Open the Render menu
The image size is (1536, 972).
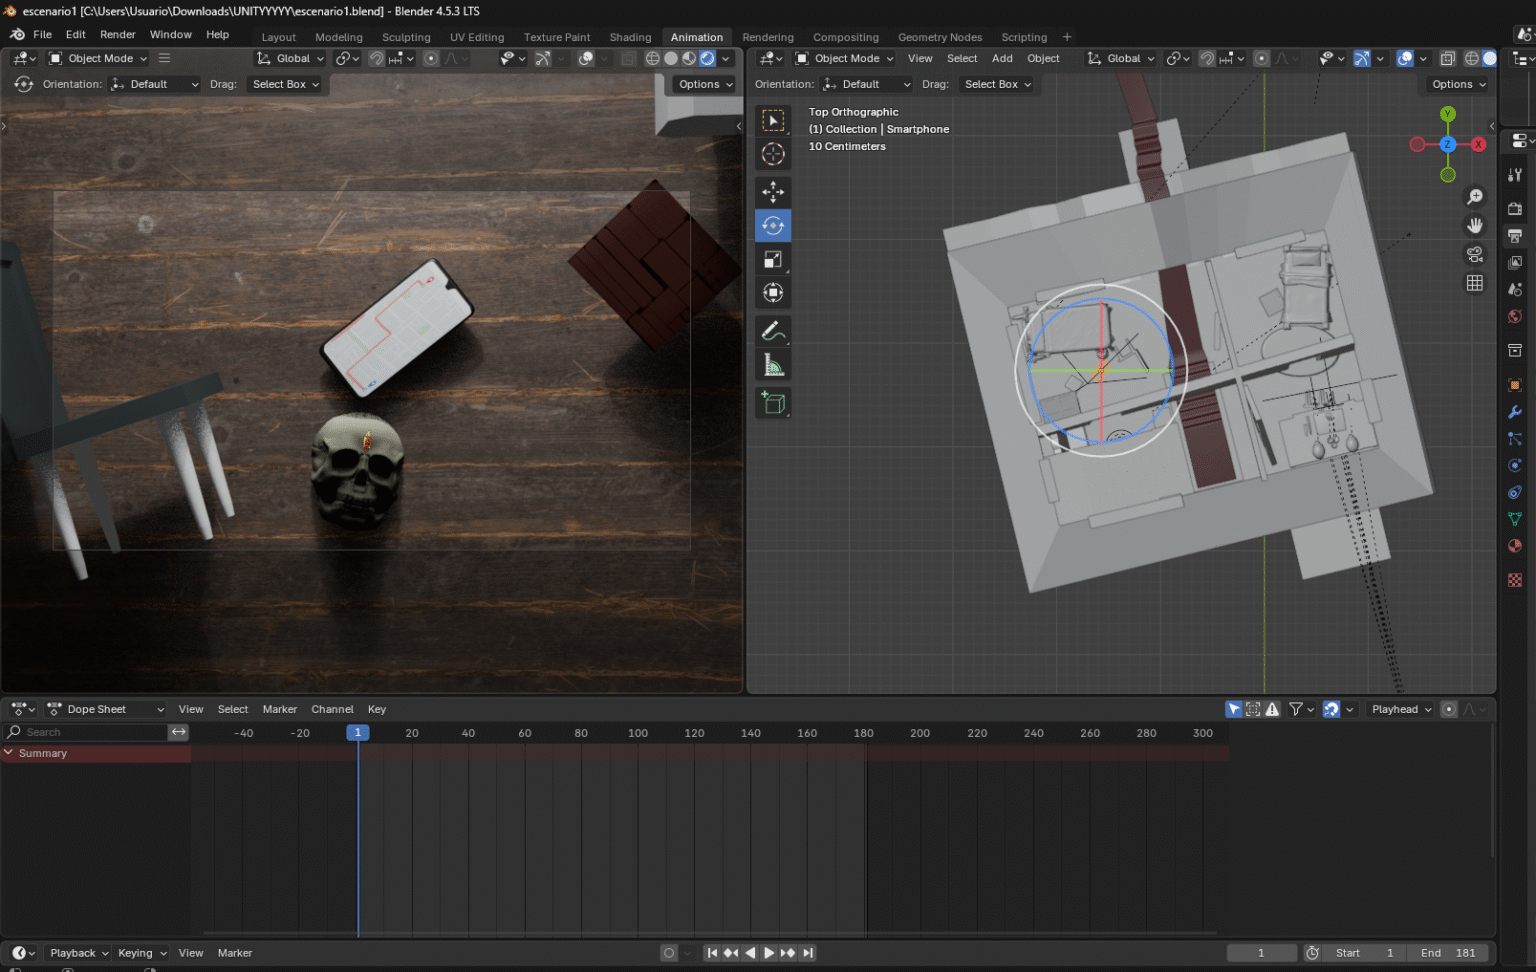[117, 34]
